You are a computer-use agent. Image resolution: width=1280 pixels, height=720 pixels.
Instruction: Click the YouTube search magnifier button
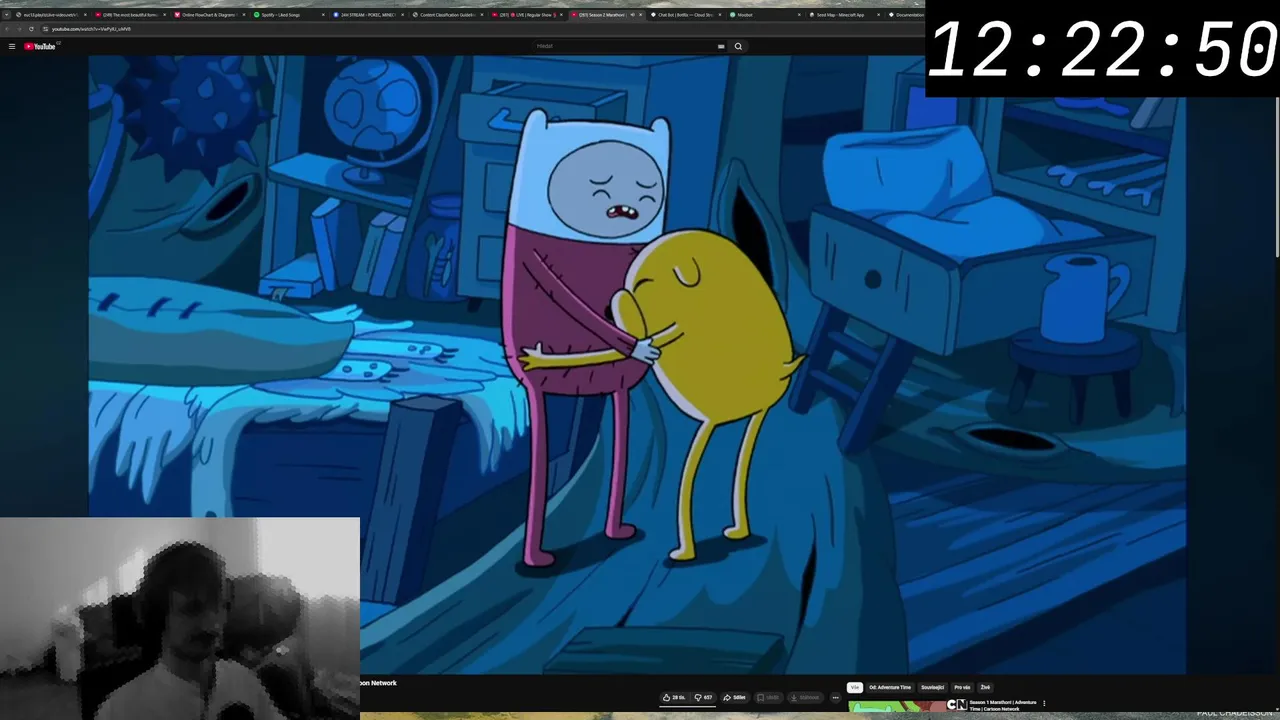tap(738, 46)
